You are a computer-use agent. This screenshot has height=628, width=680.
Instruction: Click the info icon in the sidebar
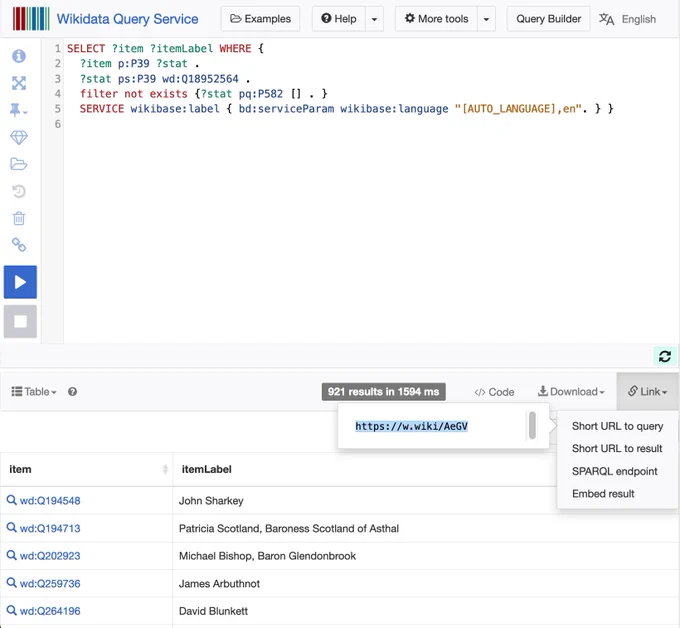[x=19, y=56]
